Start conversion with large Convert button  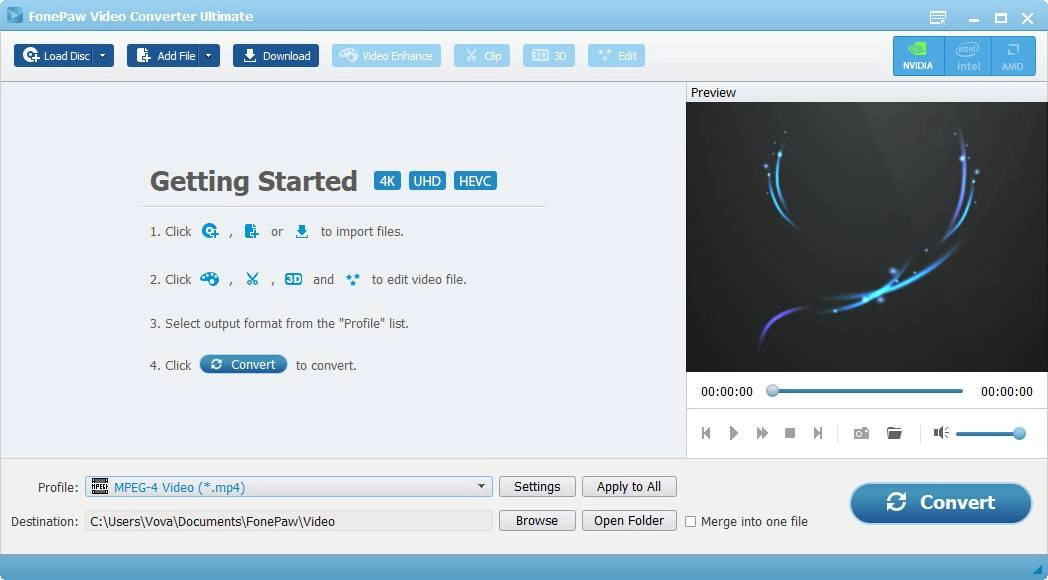coord(940,502)
